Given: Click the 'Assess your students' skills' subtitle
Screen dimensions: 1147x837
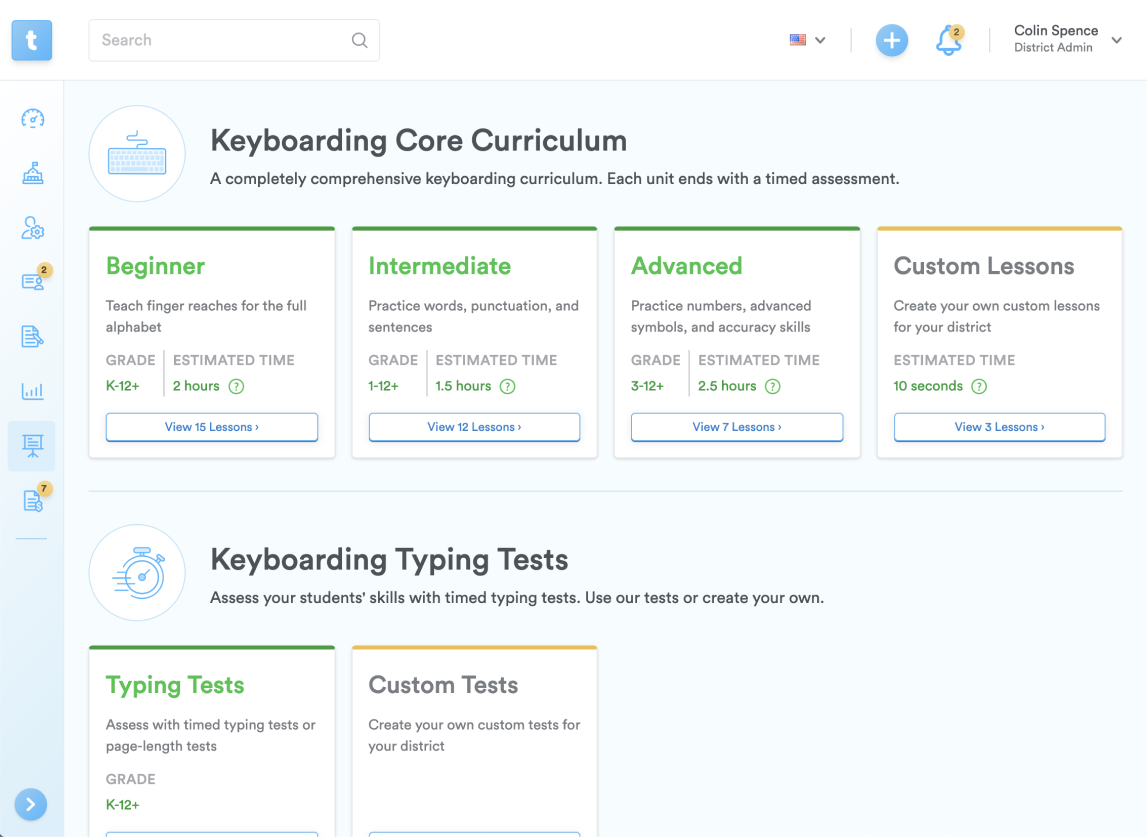Looking at the screenshot, I should pyautogui.click(x=517, y=598).
